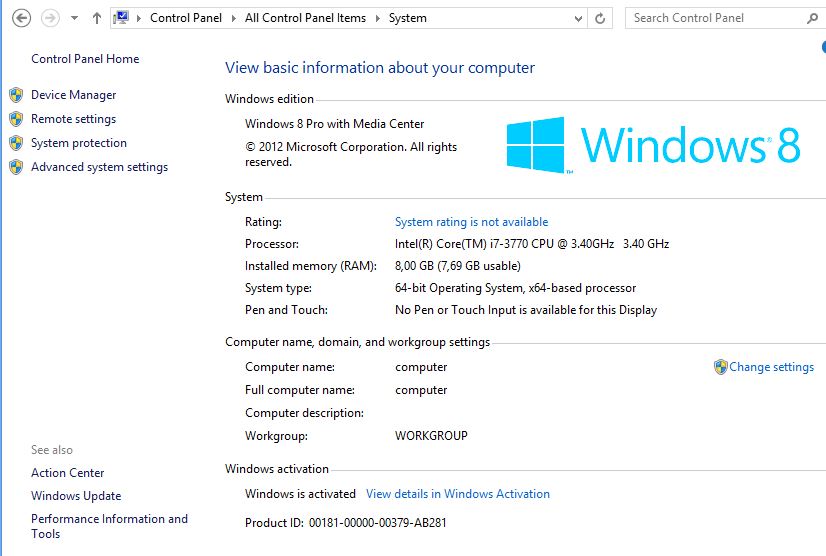The image size is (826, 556).
Task: Click the Processor value Intel Core i7-3770
Action: [532, 244]
